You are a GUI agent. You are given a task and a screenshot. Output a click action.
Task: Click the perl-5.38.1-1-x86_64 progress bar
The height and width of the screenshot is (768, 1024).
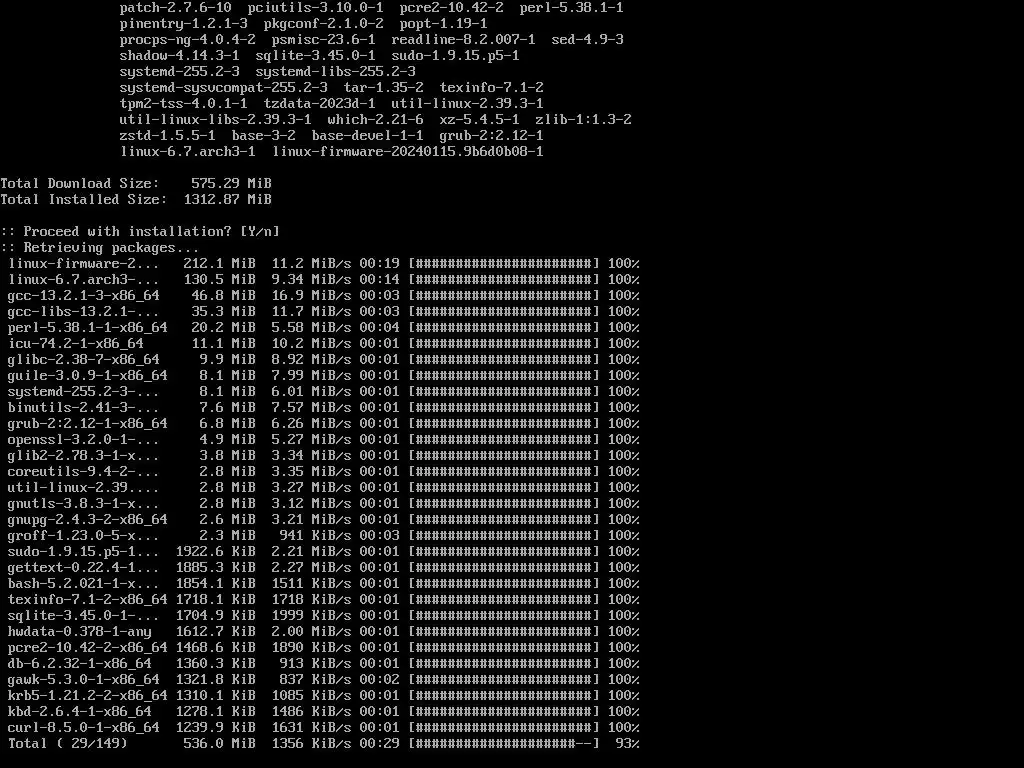click(504, 327)
